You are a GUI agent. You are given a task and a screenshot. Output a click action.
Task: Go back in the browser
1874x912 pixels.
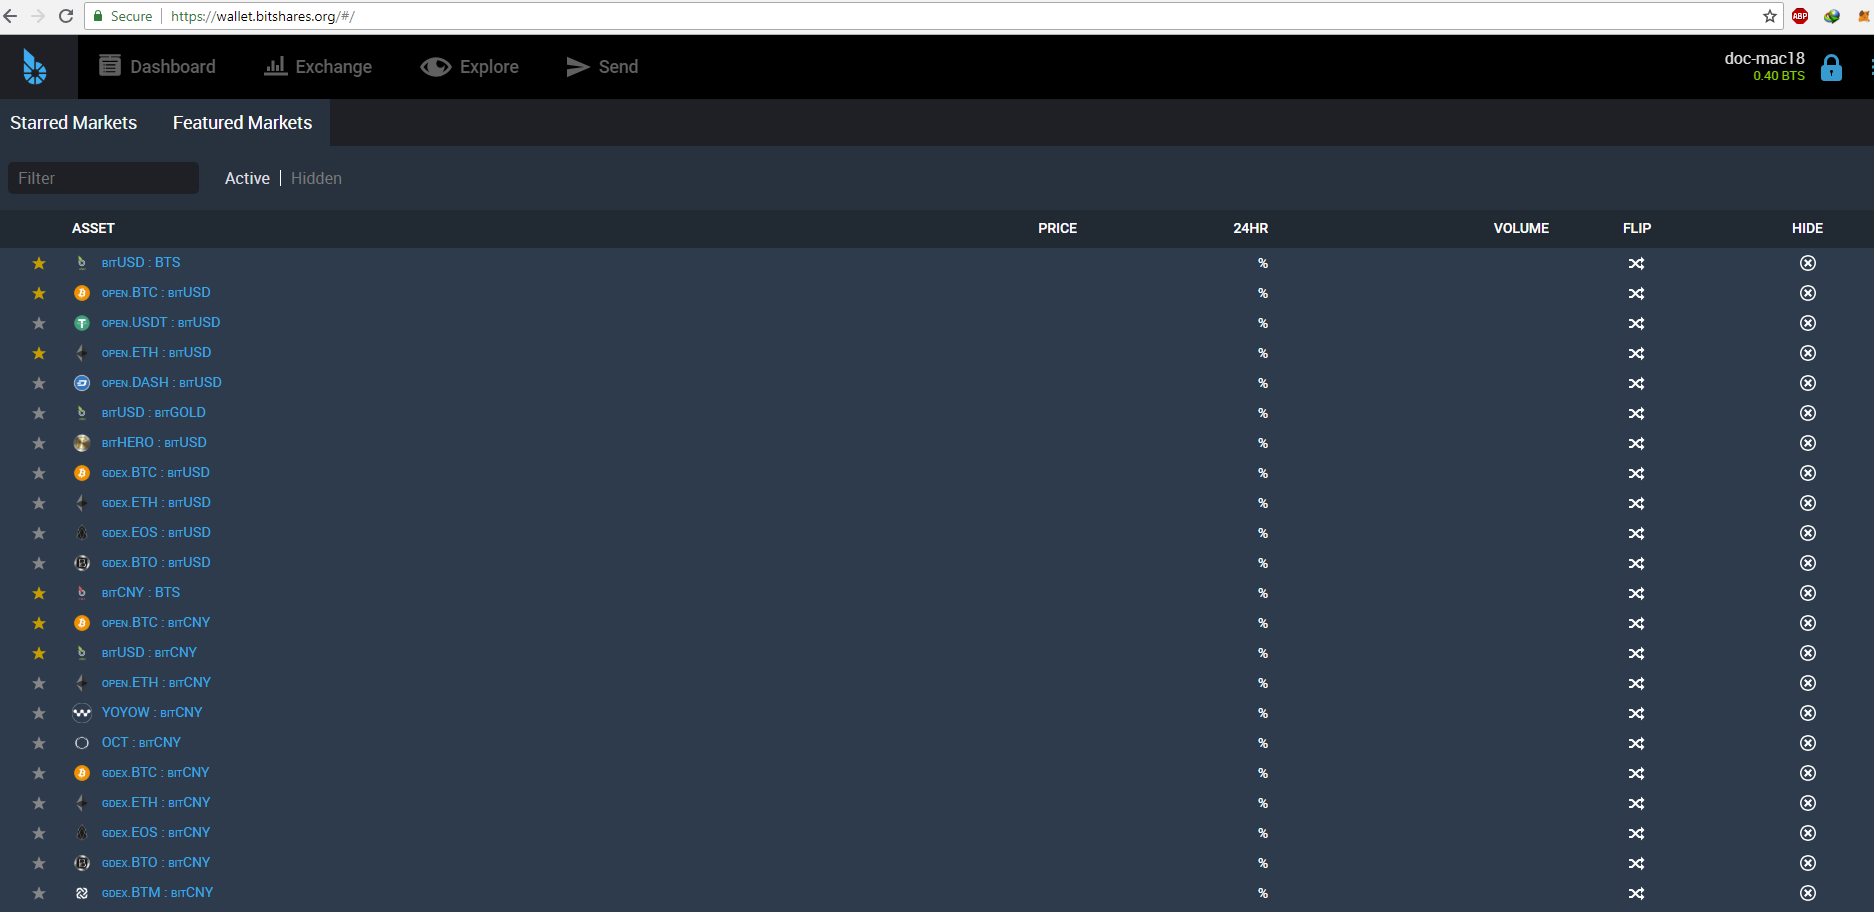[x=11, y=16]
